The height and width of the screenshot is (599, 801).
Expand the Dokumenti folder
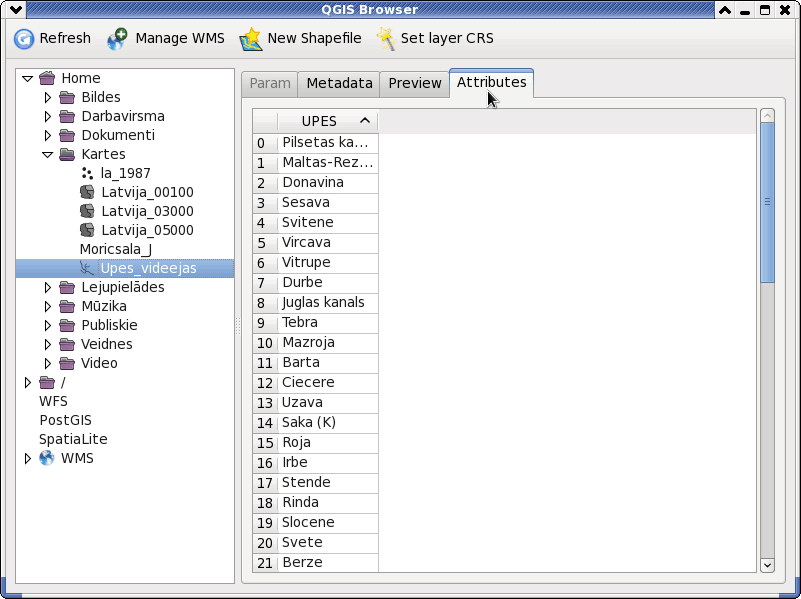click(48, 135)
